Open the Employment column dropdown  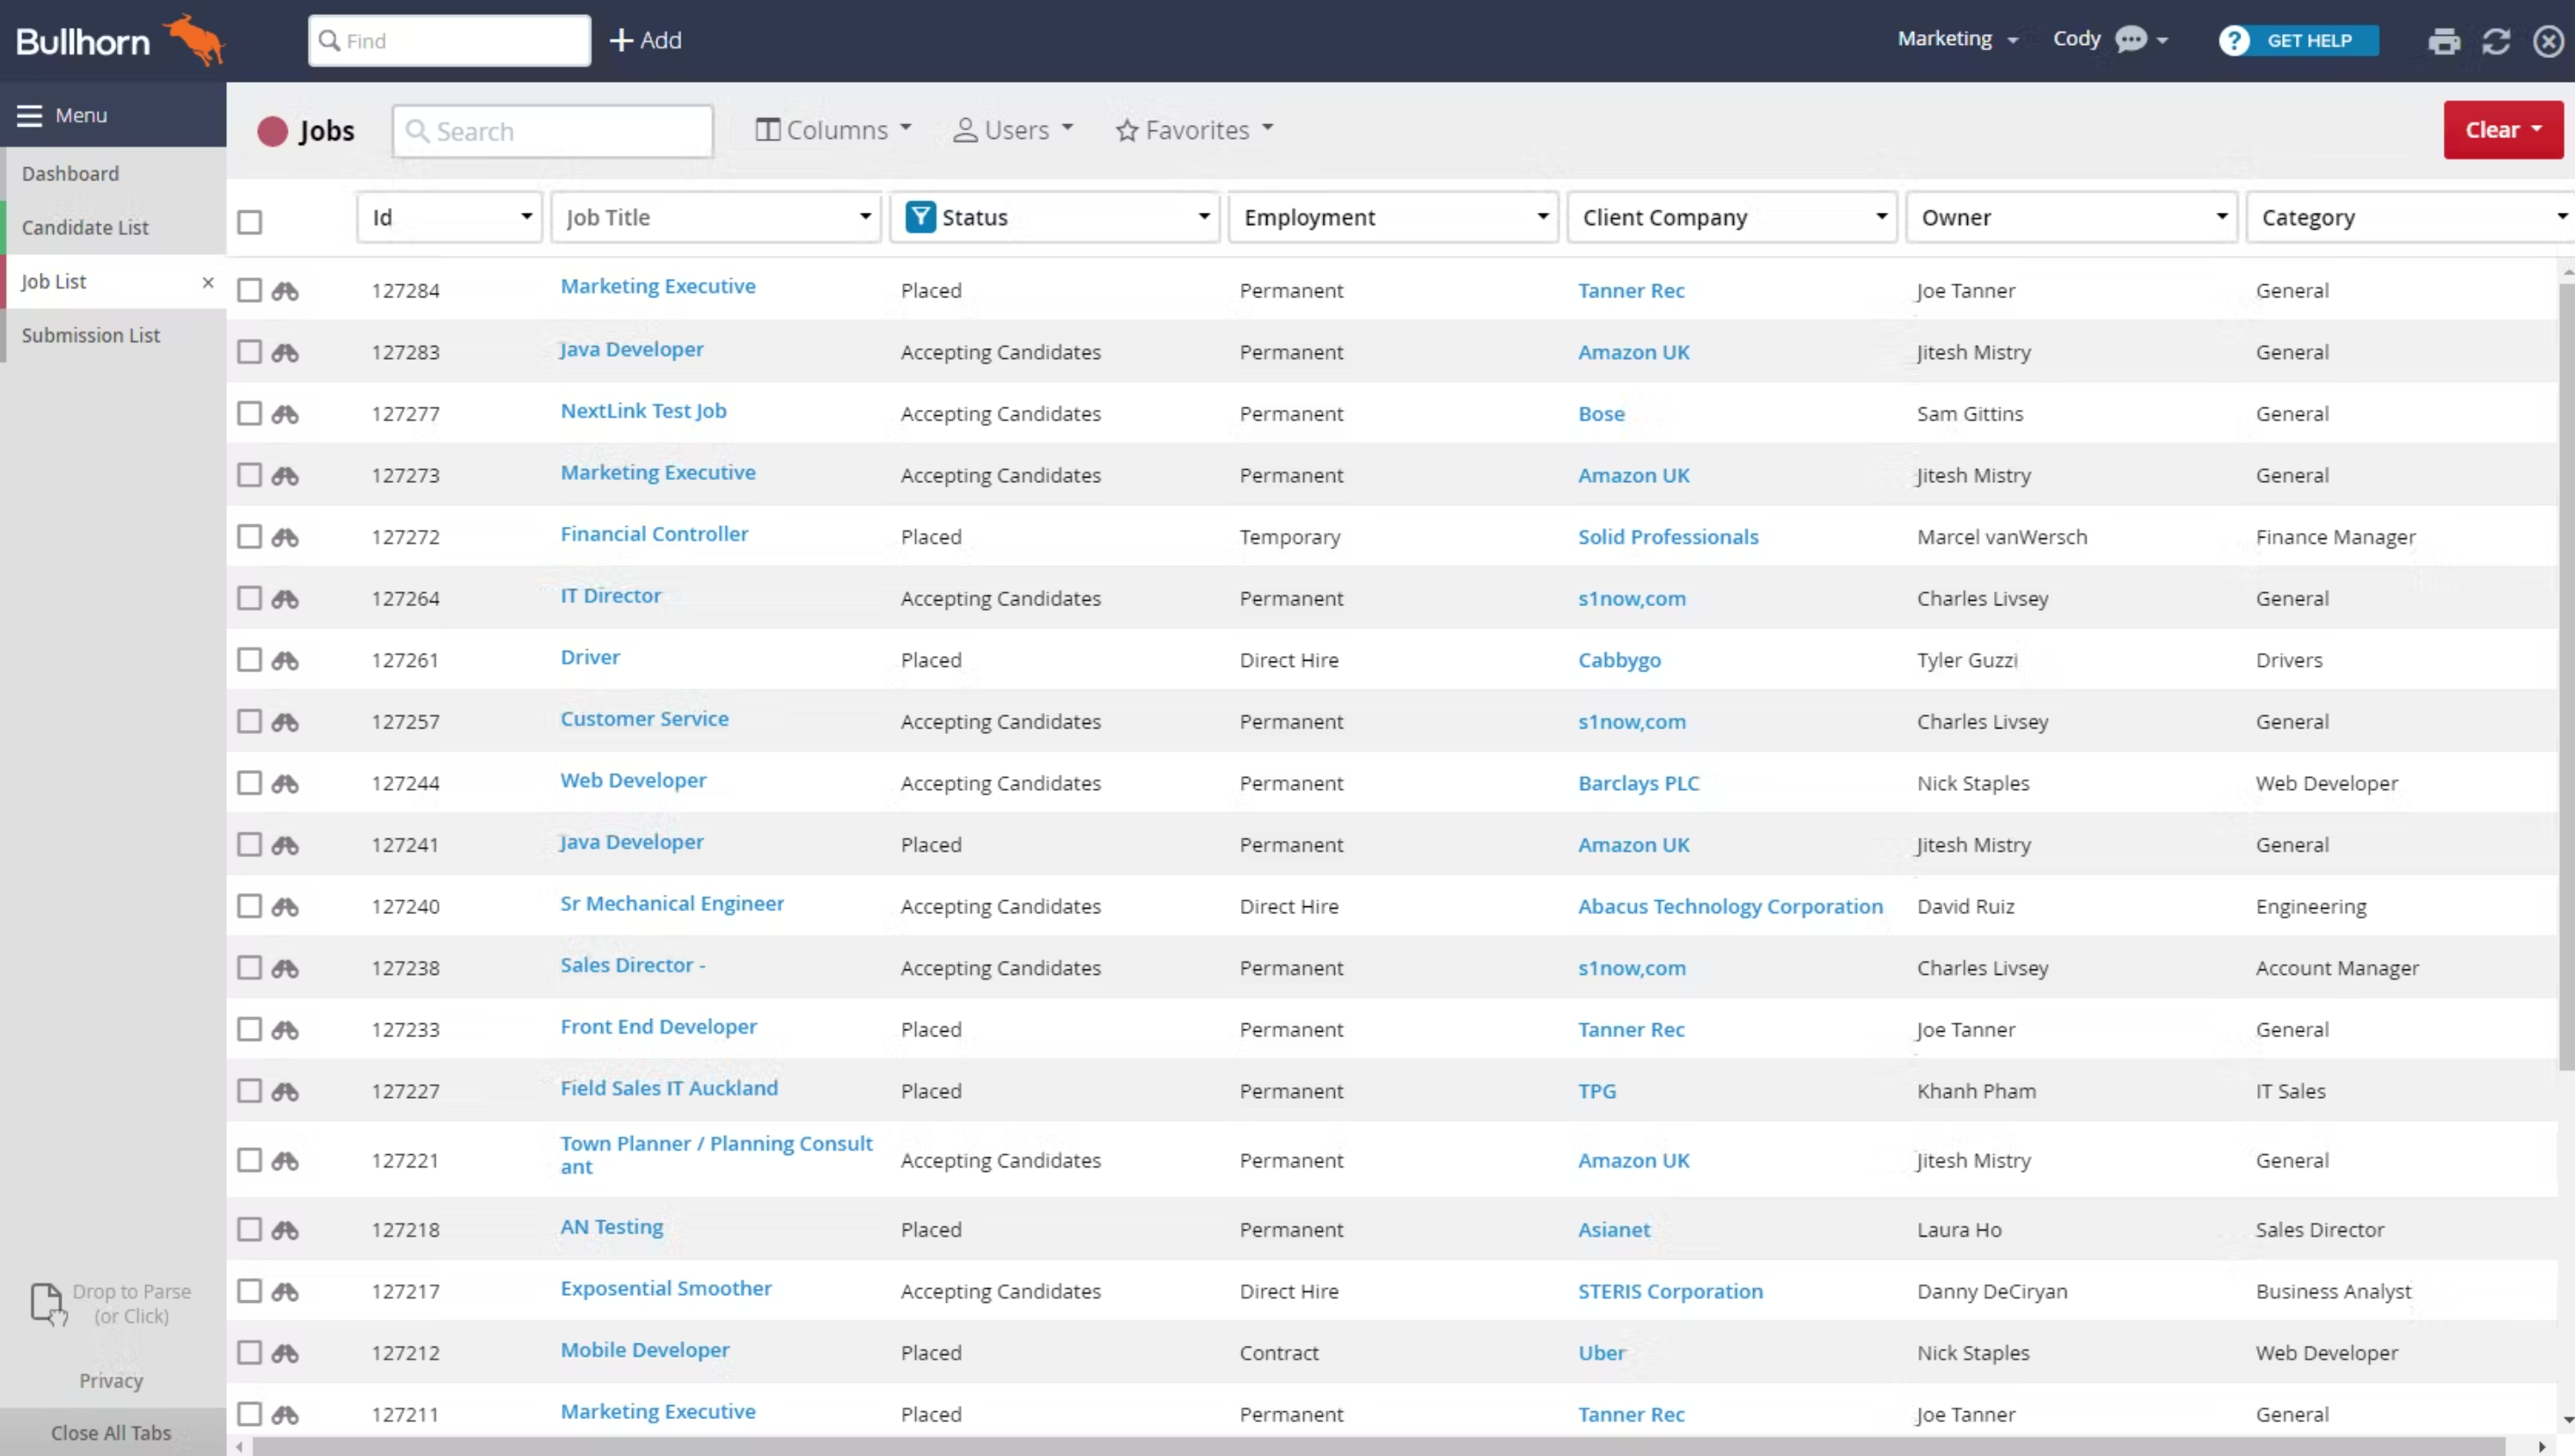click(x=1541, y=216)
